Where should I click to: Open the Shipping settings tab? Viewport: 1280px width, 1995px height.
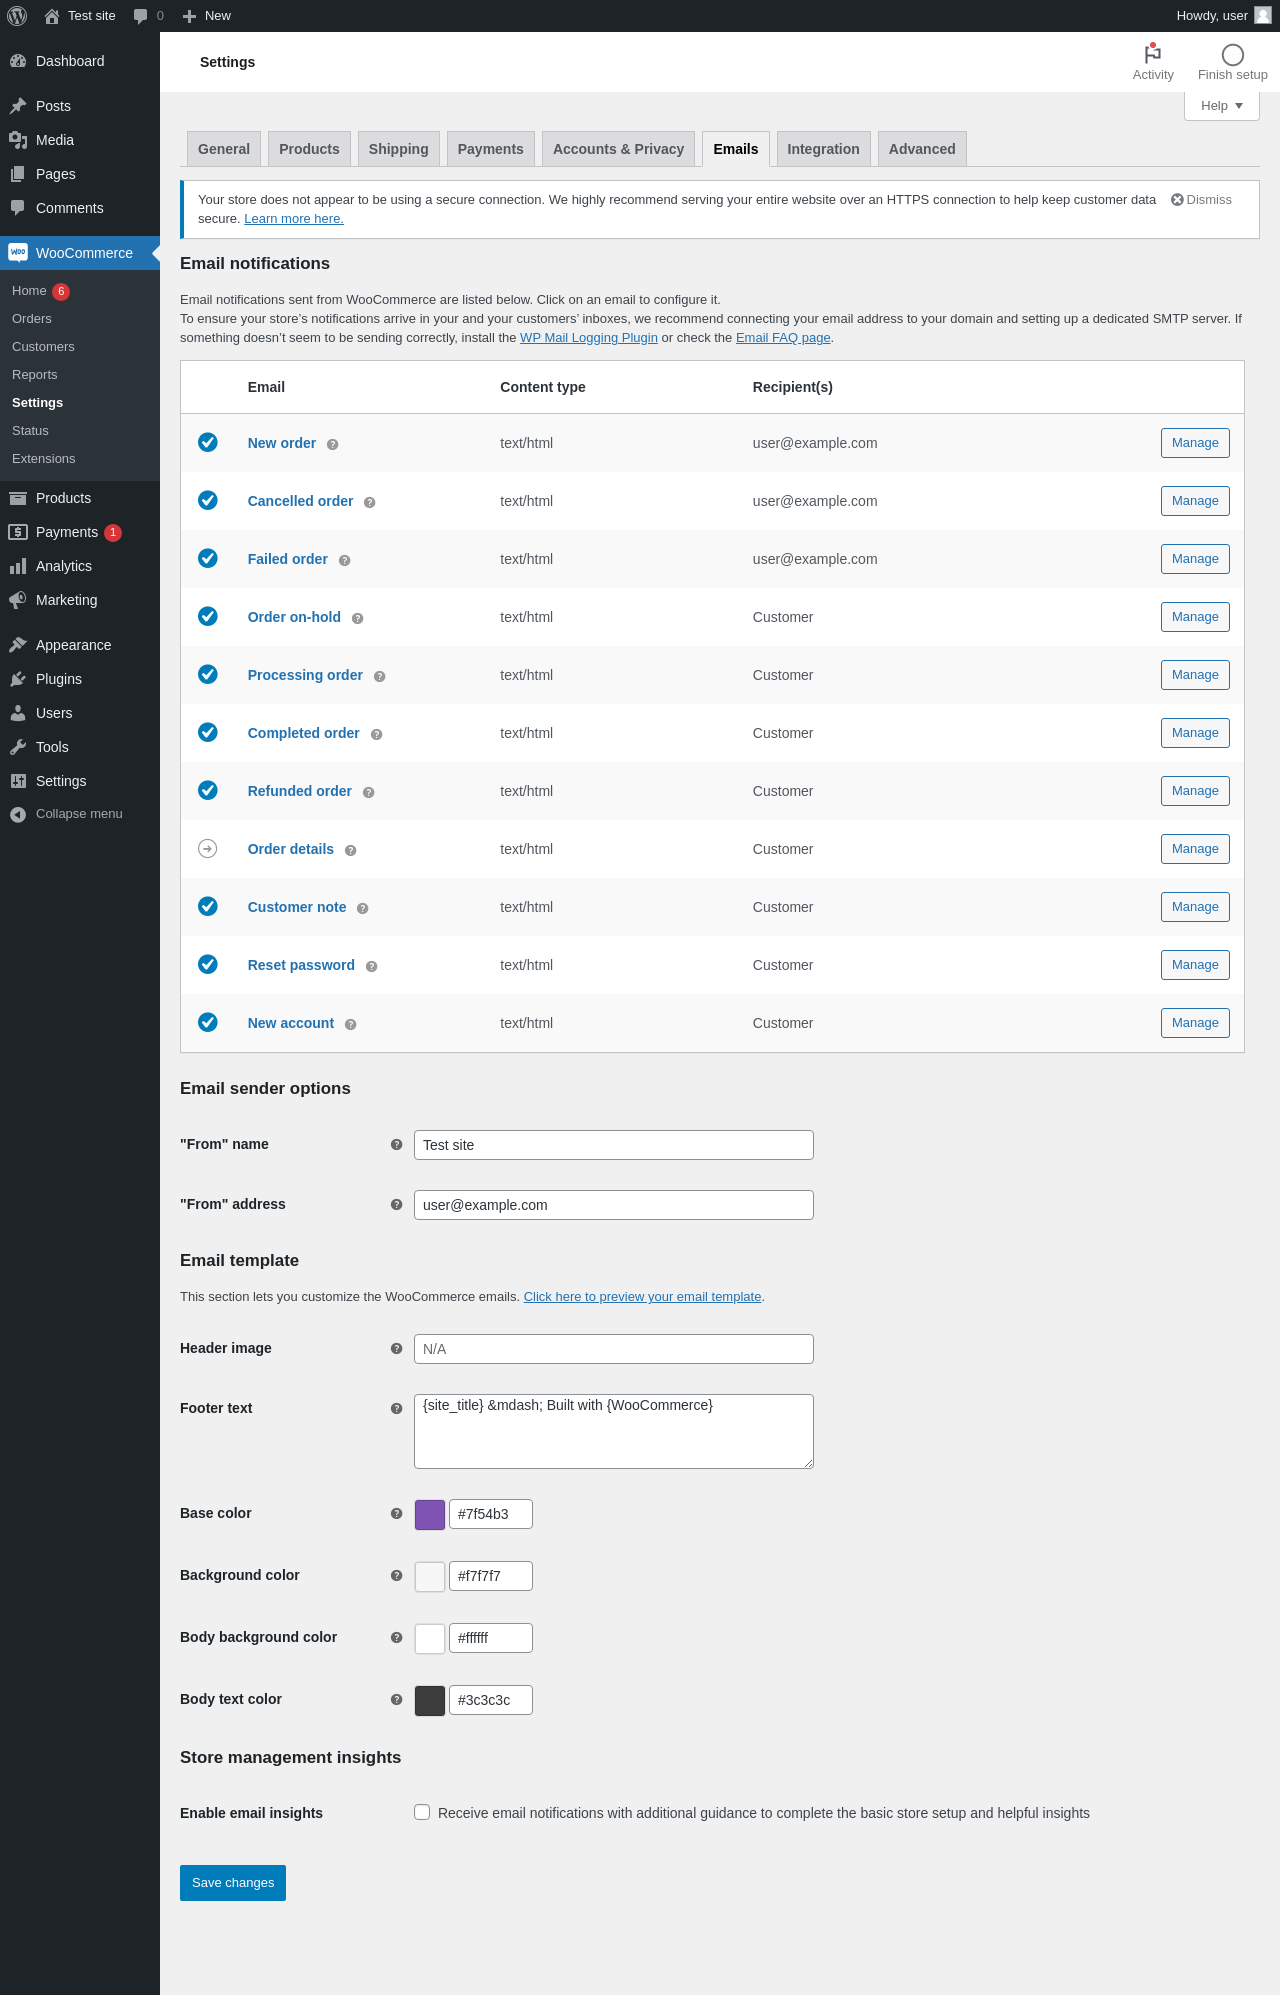click(x=398, y=149)
